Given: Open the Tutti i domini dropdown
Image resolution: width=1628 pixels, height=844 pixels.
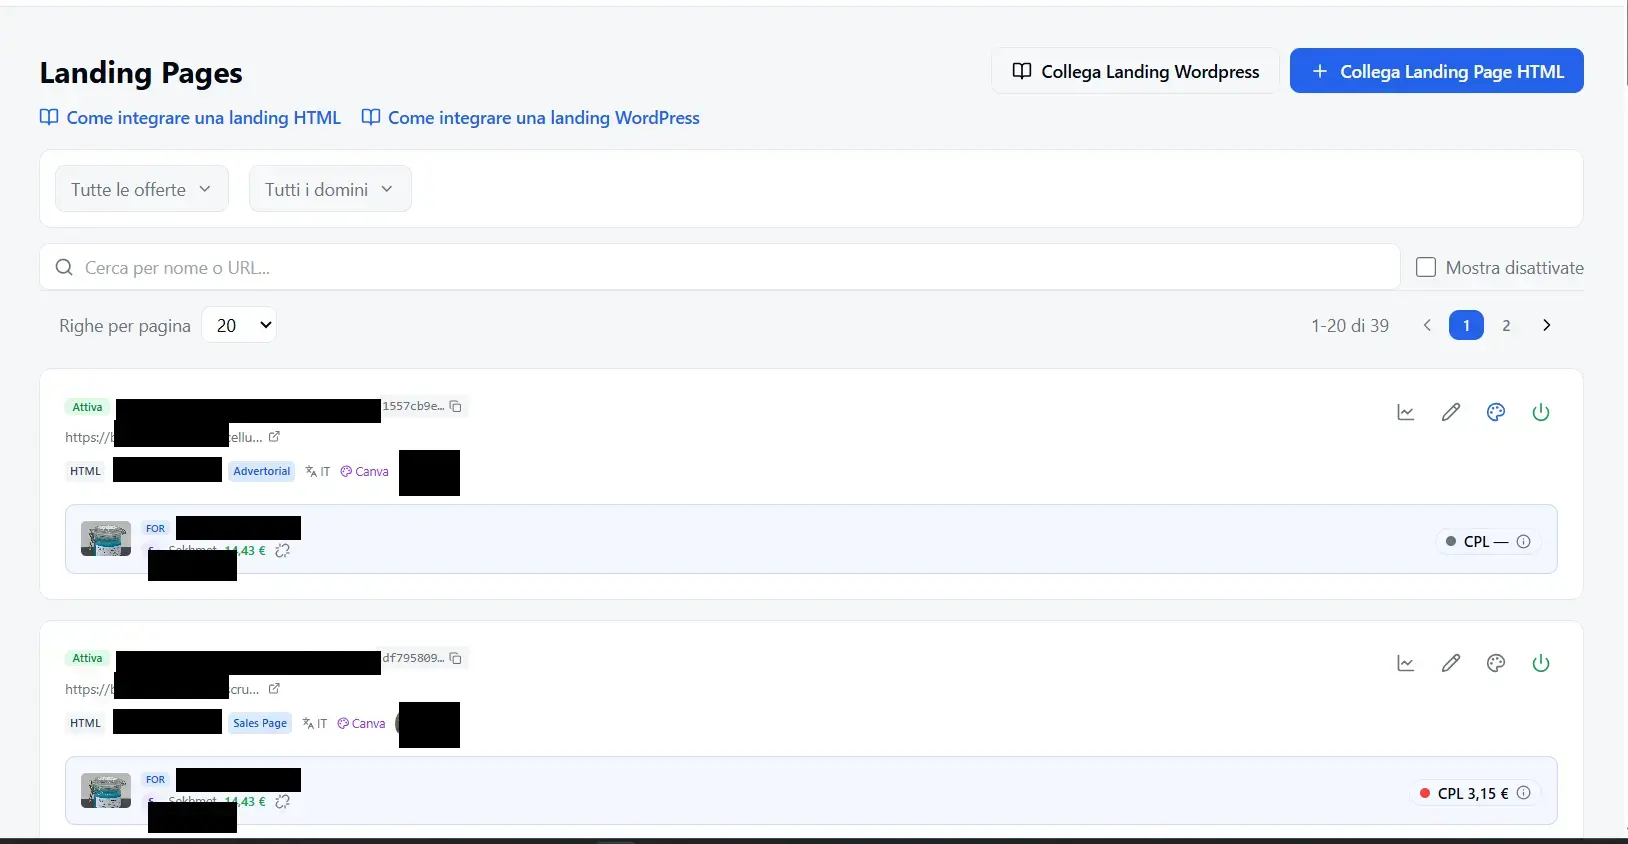Looking at the screenshot, I should click(330, 189).
